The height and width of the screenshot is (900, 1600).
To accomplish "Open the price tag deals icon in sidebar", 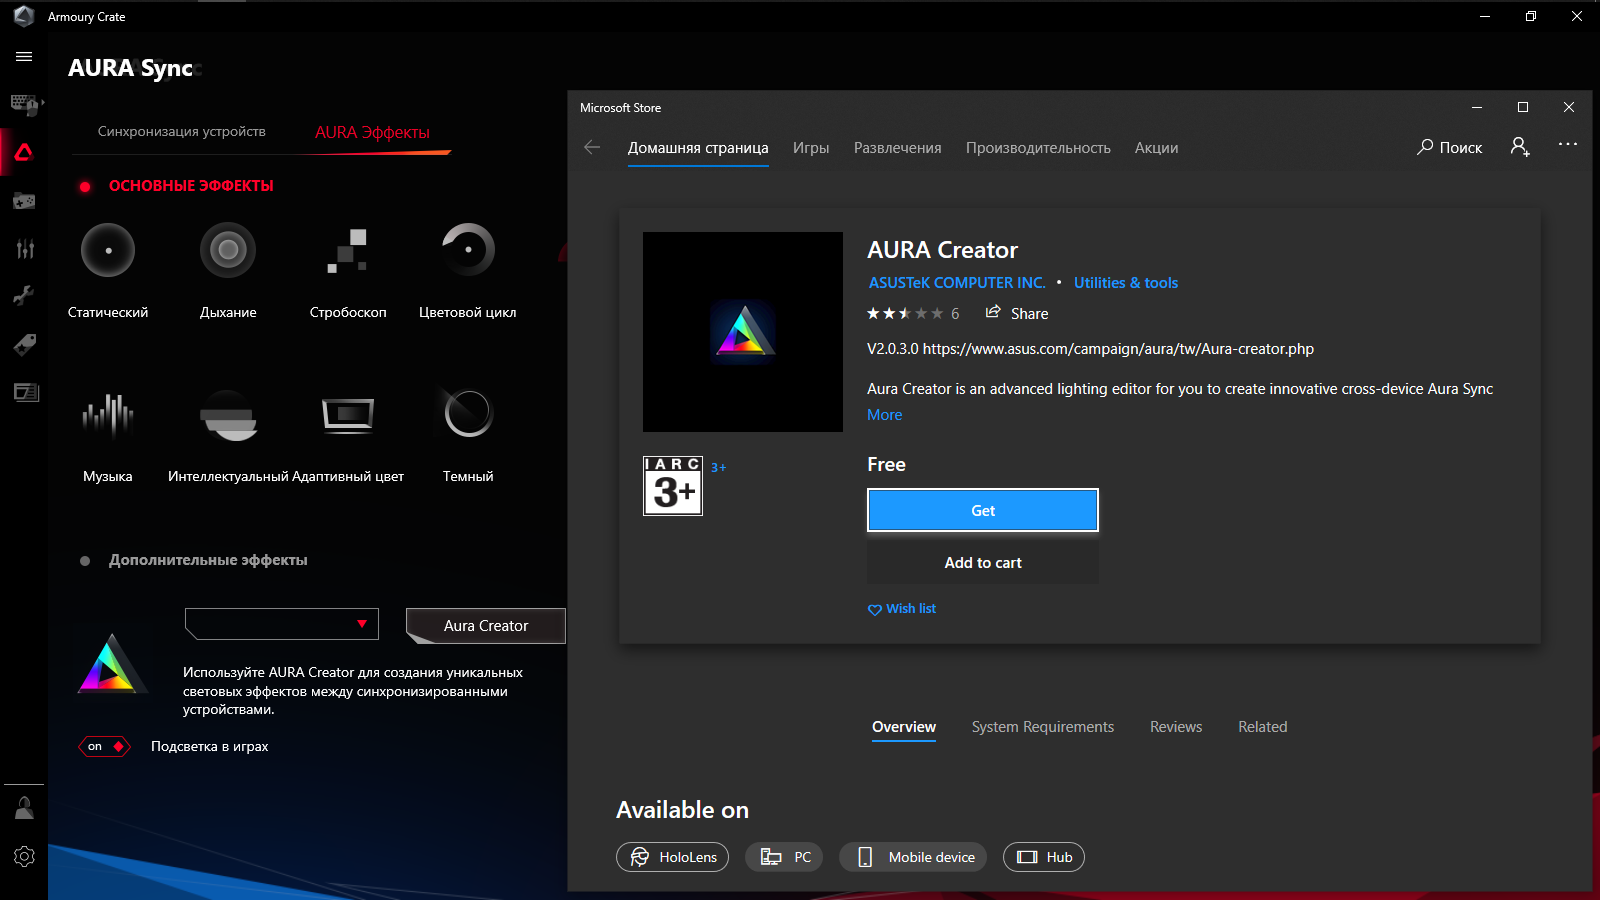I will point(24,345).
